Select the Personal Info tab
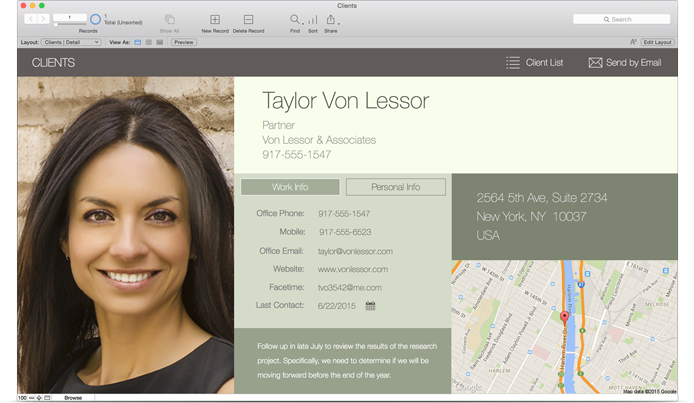Screen dimensions: 694x403 (x=396, y=187)
